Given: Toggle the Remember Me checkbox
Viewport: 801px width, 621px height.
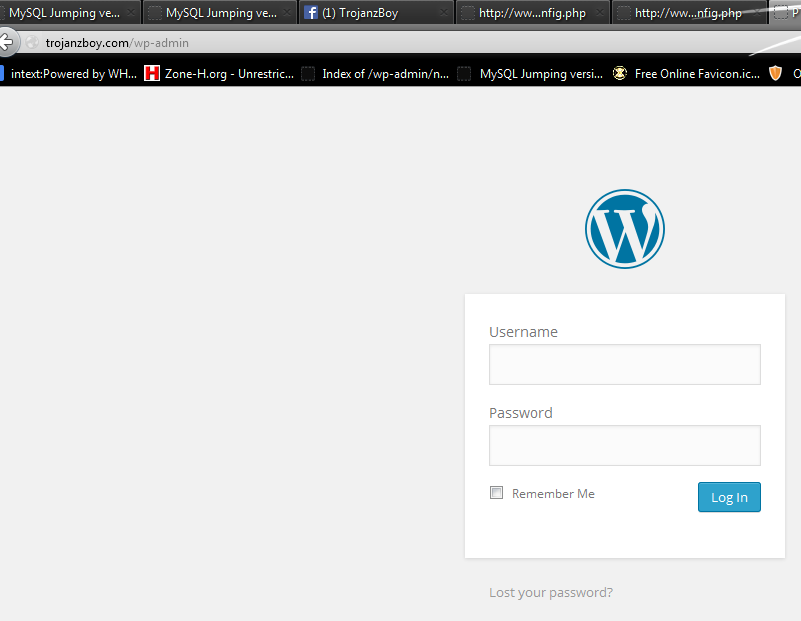Looking at the screenshot, I should (496, 493).
